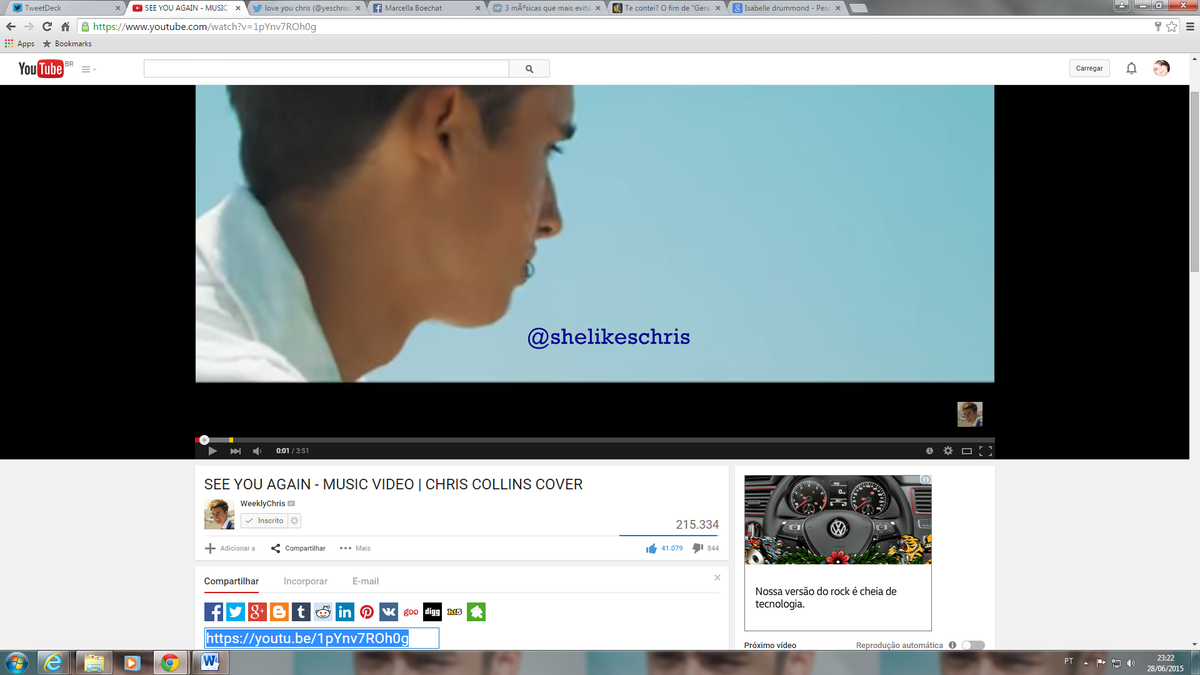1200x675 pixels.
Task: Share on Tumblr
Action: [301, 612]
